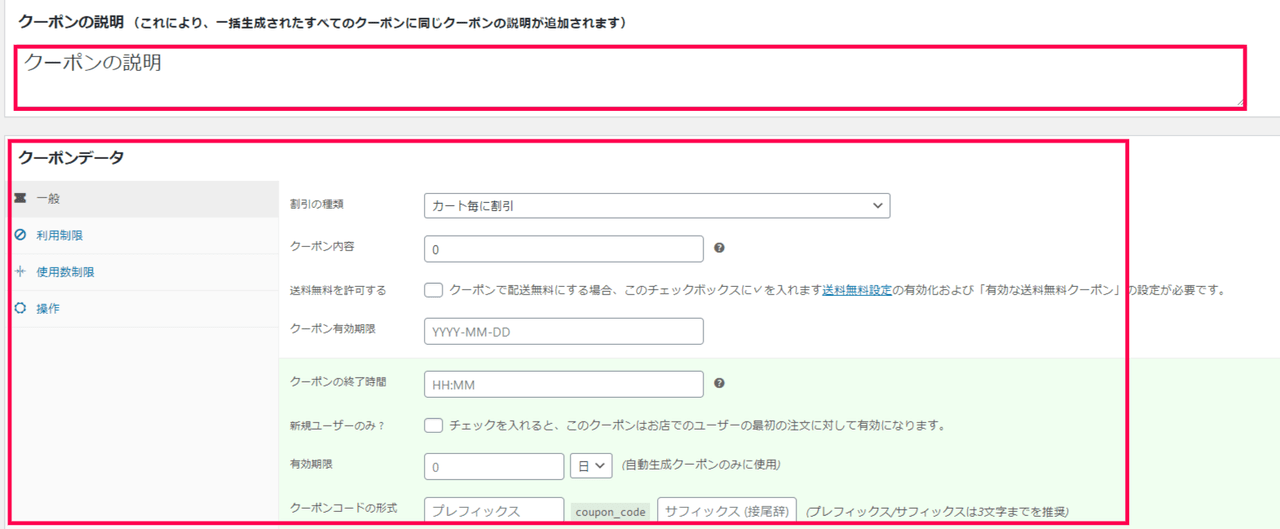Viewport: 1280px width, 529px height.
Task: Click the プレフィックス input field
Action: click(494, 511)
